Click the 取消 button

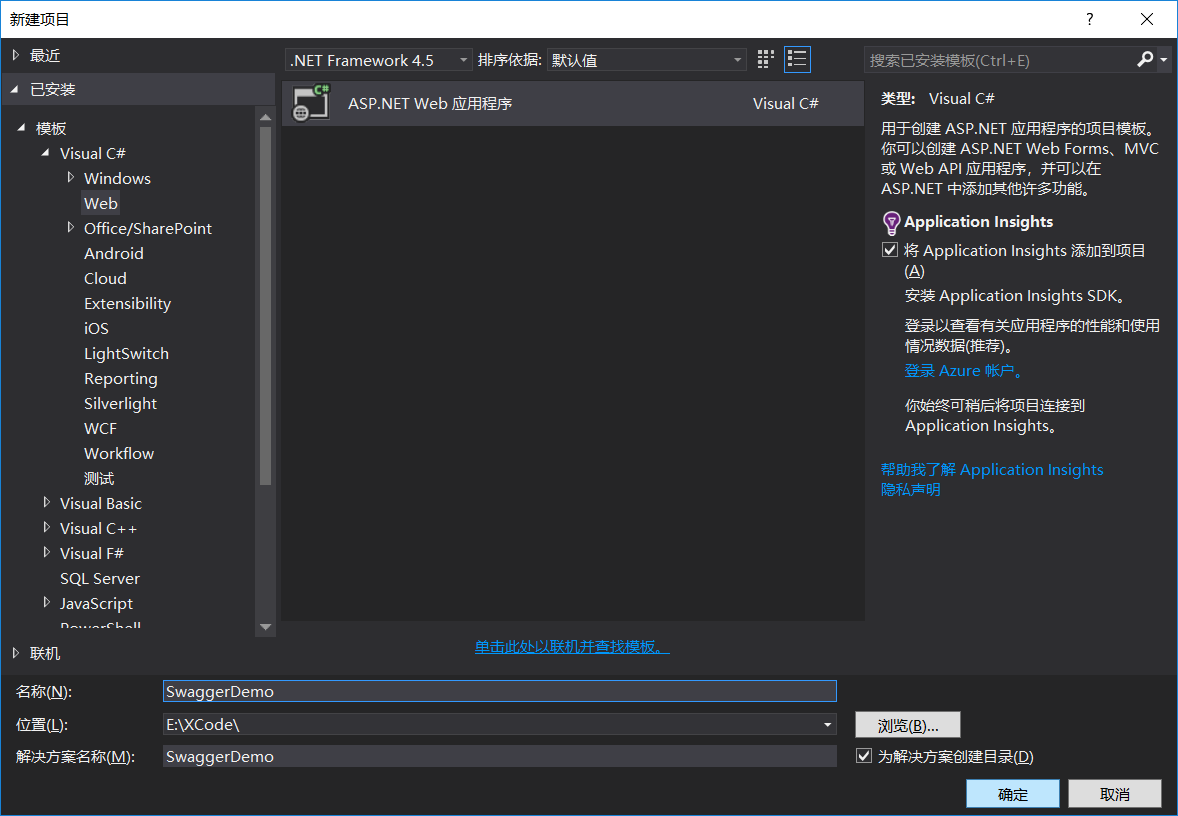[1115, 794]
